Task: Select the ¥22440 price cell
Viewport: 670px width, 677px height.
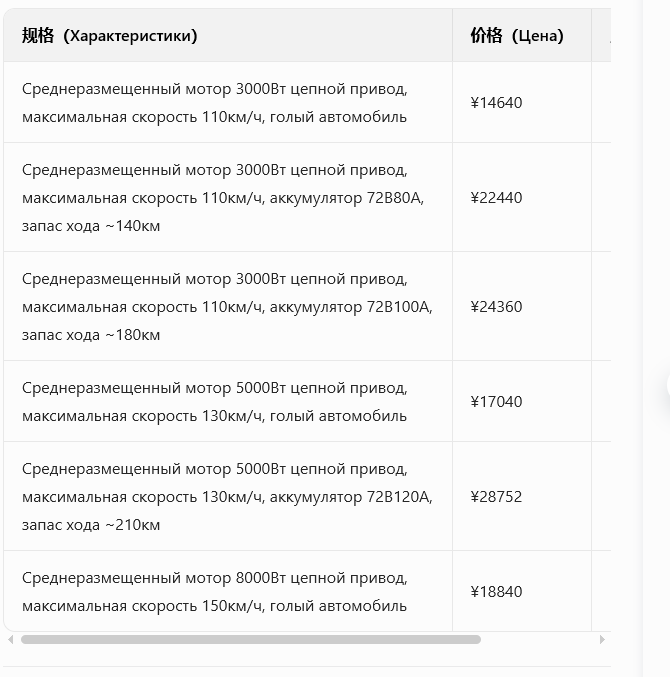Action: pos(496,198)
